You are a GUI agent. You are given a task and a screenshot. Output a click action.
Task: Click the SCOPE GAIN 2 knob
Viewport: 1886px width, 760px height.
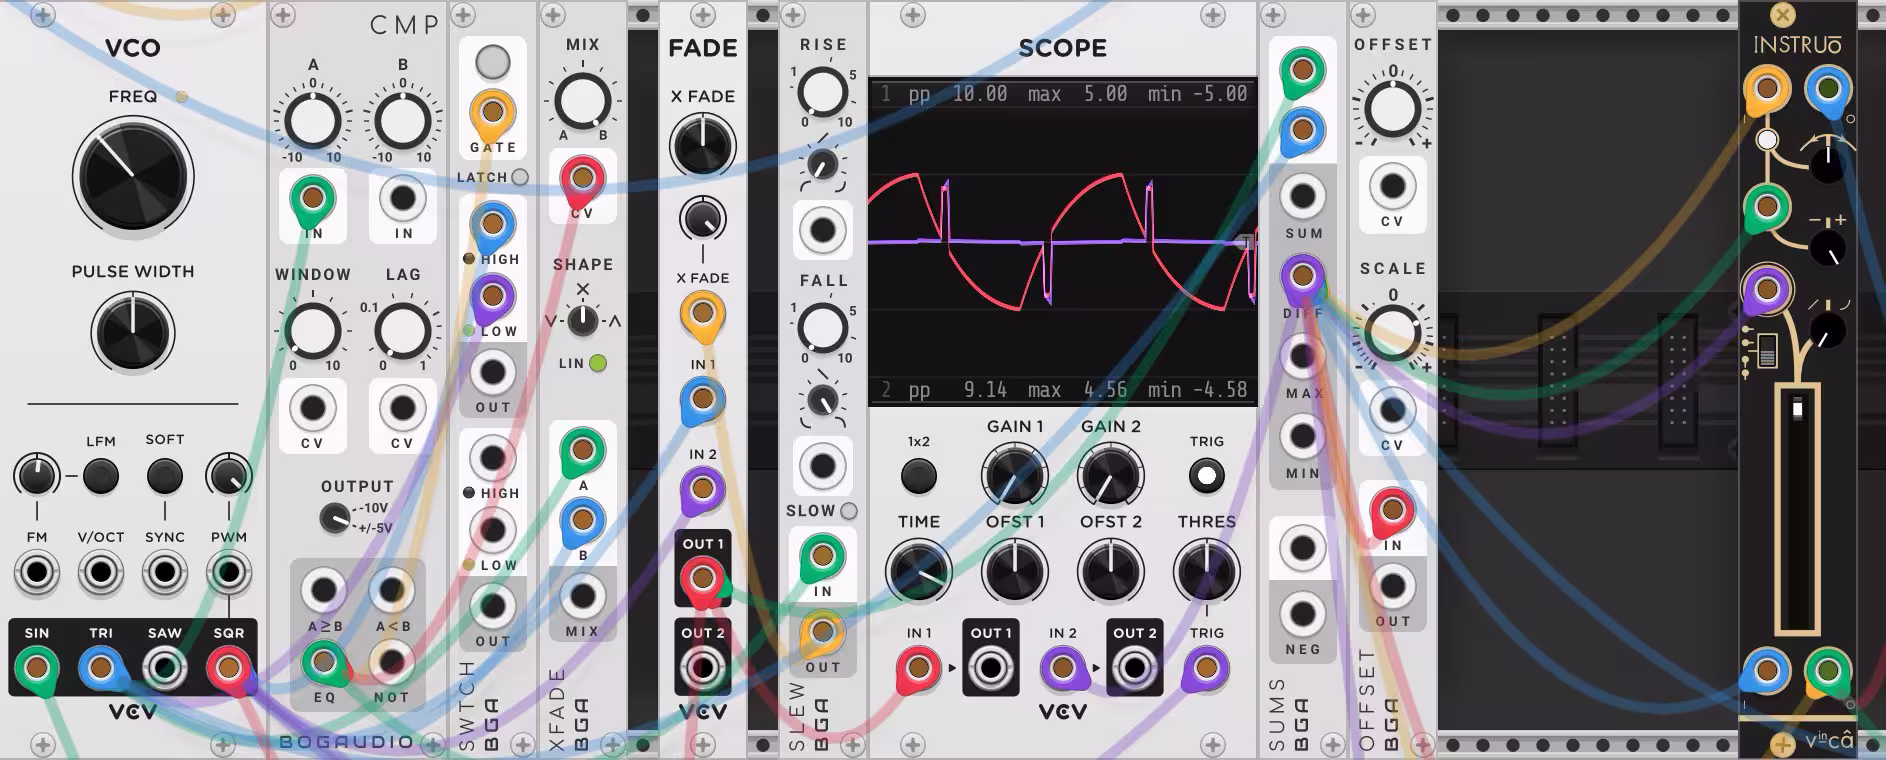coord(1110,477)
